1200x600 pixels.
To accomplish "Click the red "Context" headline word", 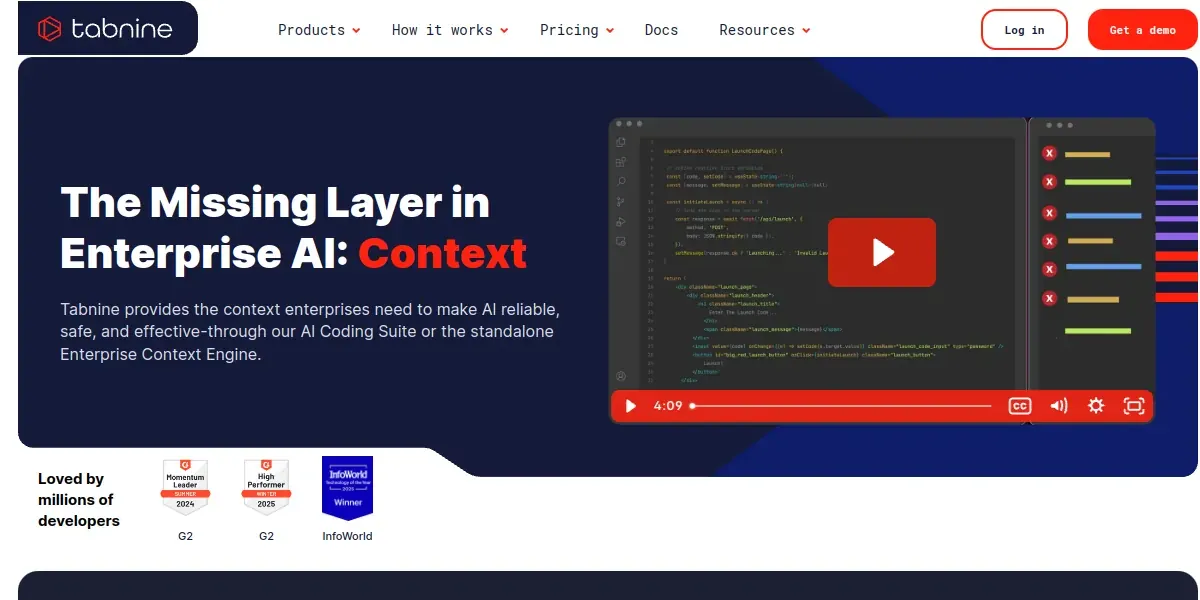I will point(442,253).
